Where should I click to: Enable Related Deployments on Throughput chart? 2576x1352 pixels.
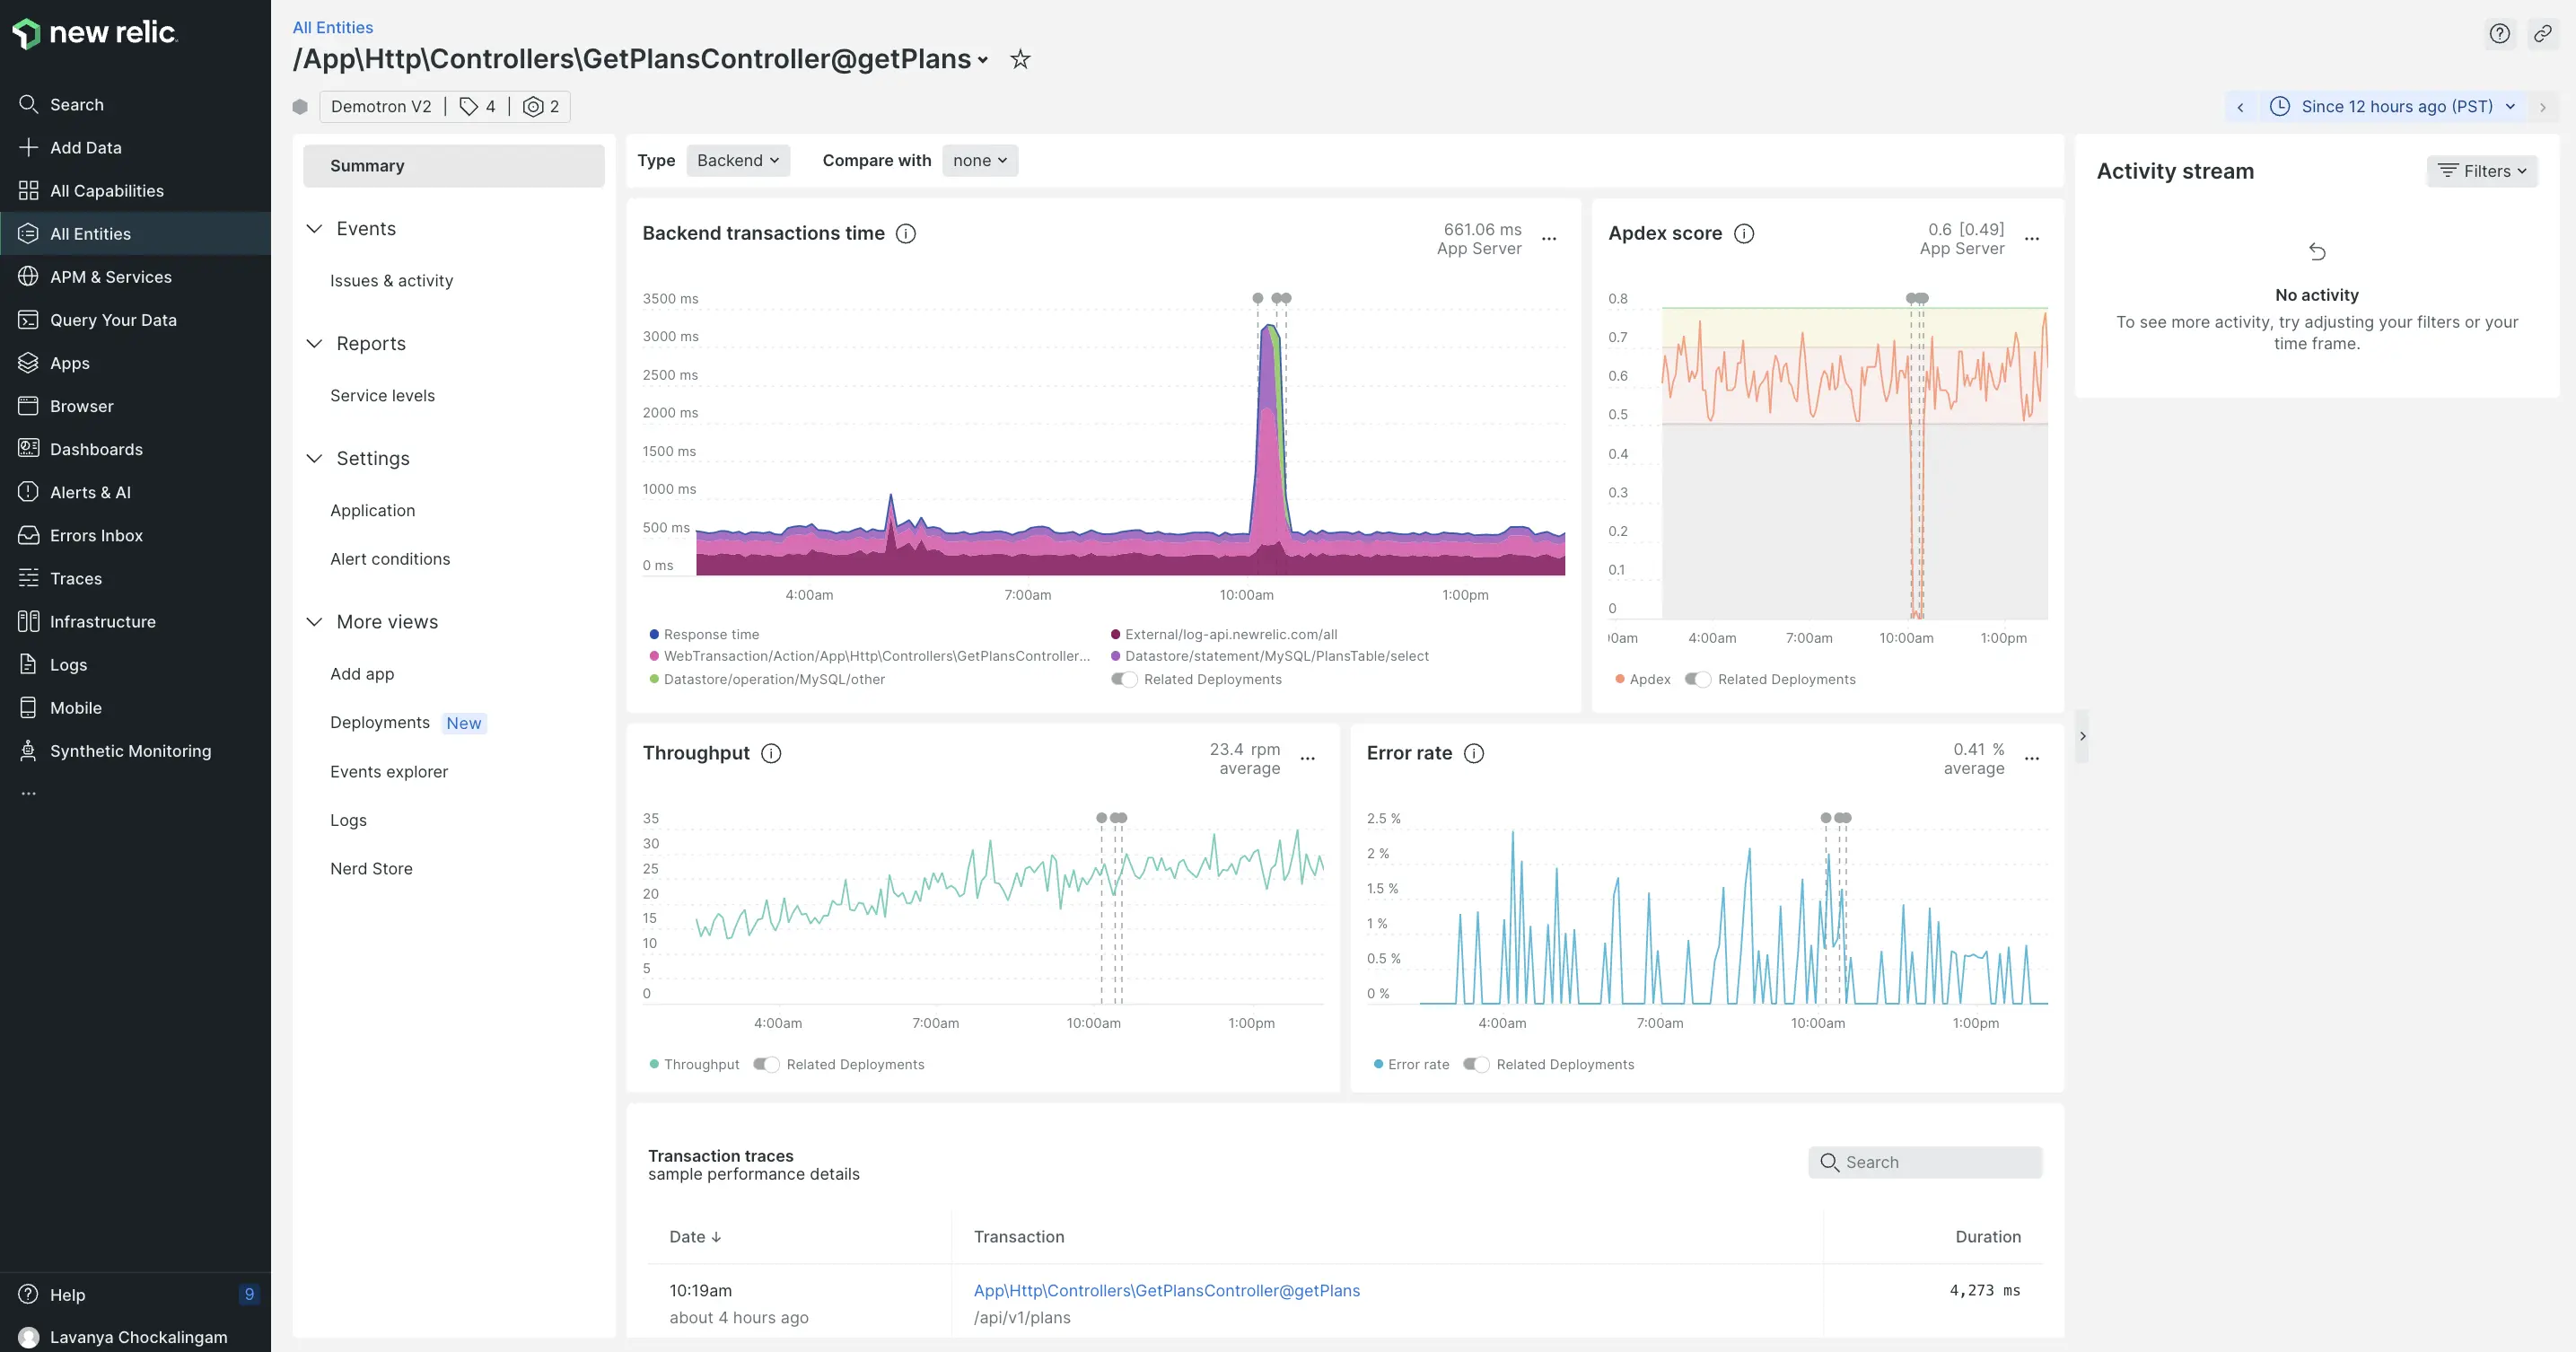tap(766, 1064)
